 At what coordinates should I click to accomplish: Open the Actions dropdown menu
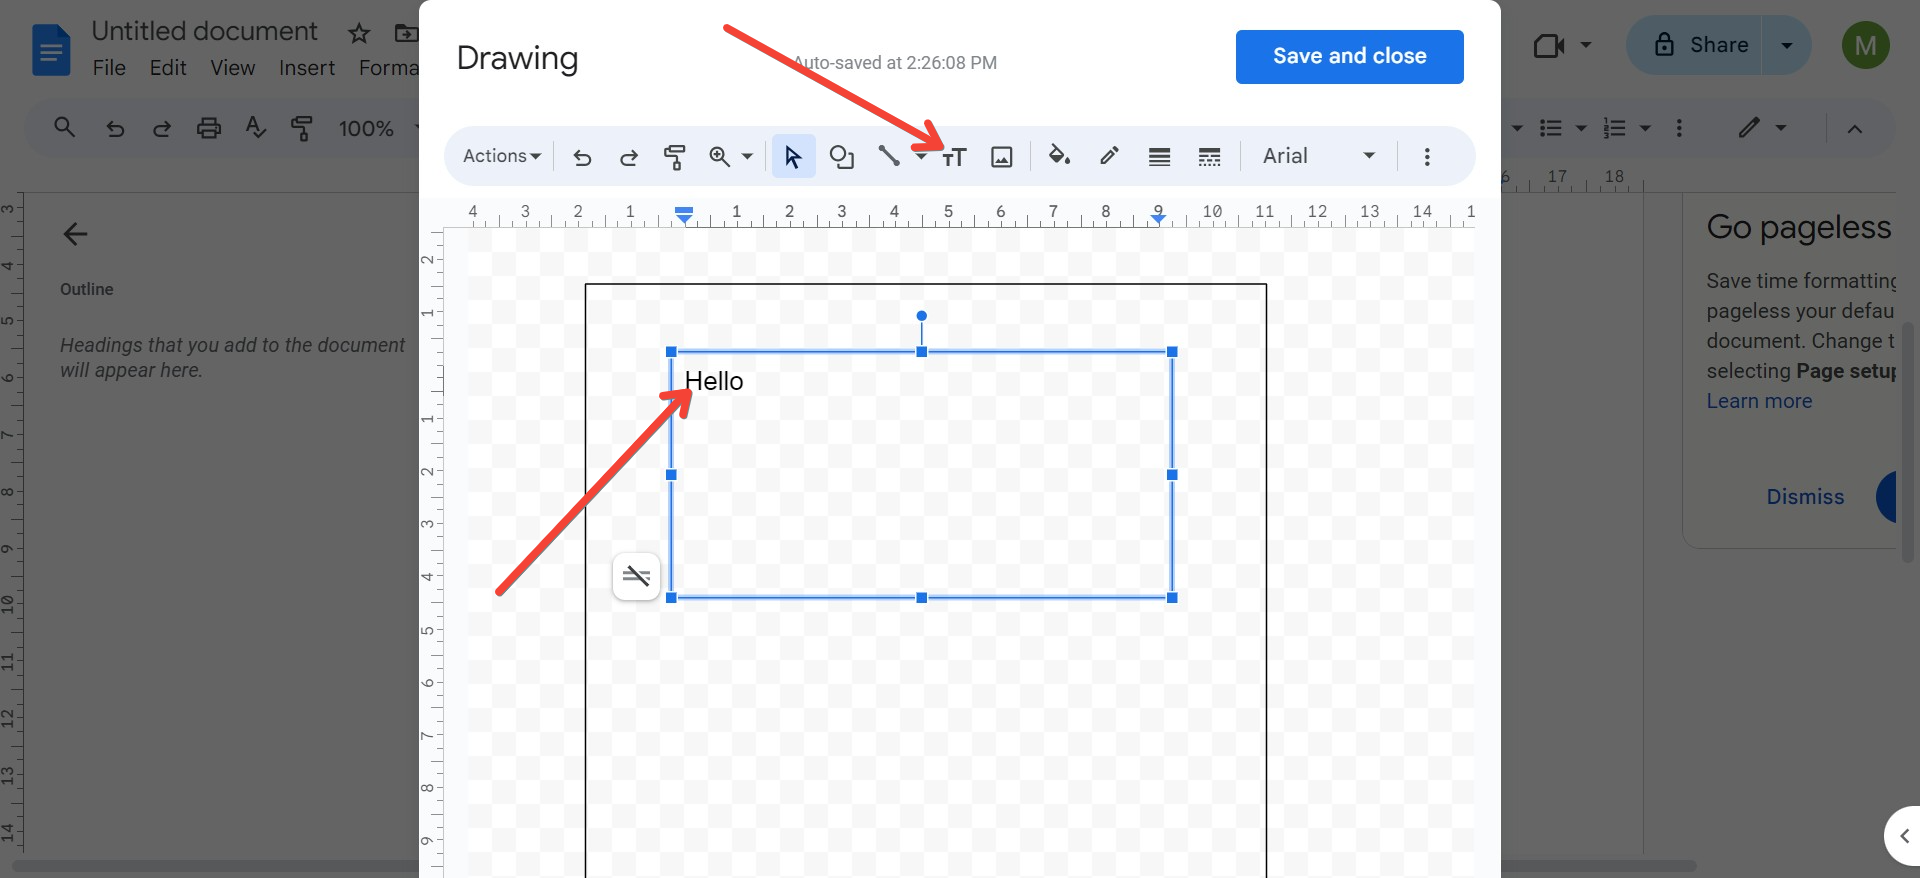coord(502,156)
